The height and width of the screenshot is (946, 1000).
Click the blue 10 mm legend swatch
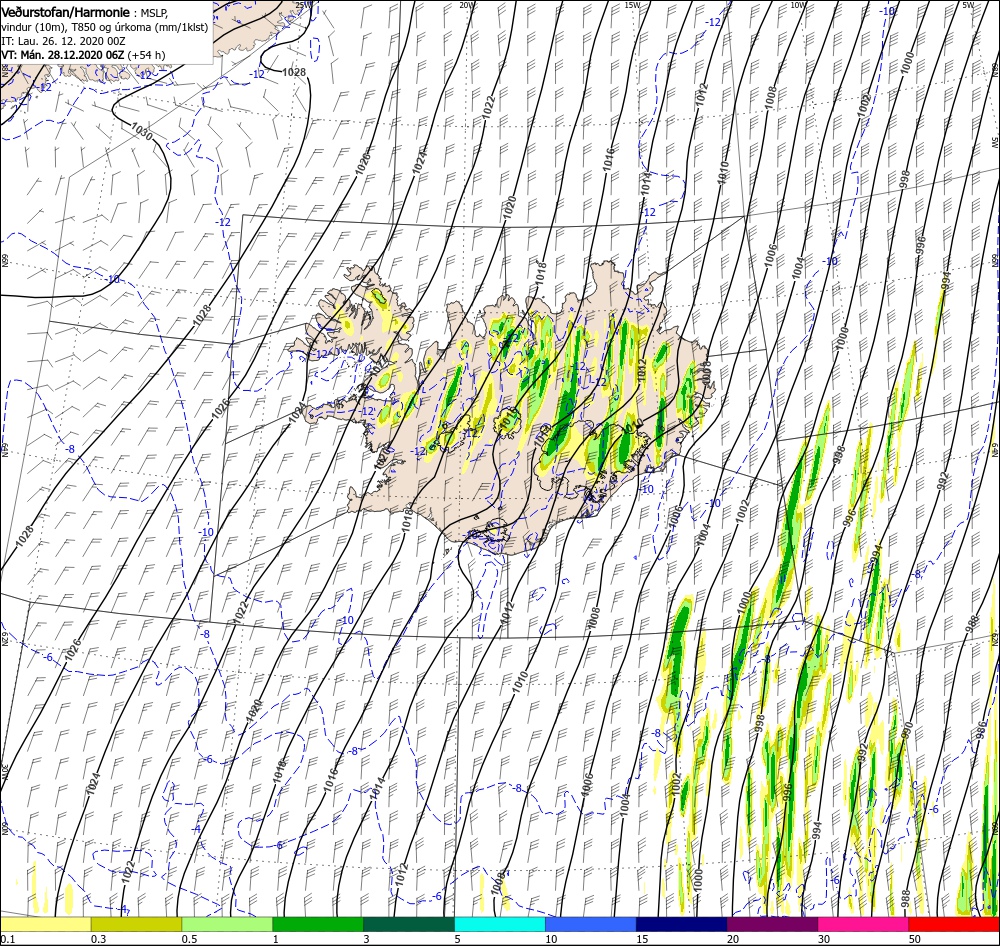click(x=591, y=924)
